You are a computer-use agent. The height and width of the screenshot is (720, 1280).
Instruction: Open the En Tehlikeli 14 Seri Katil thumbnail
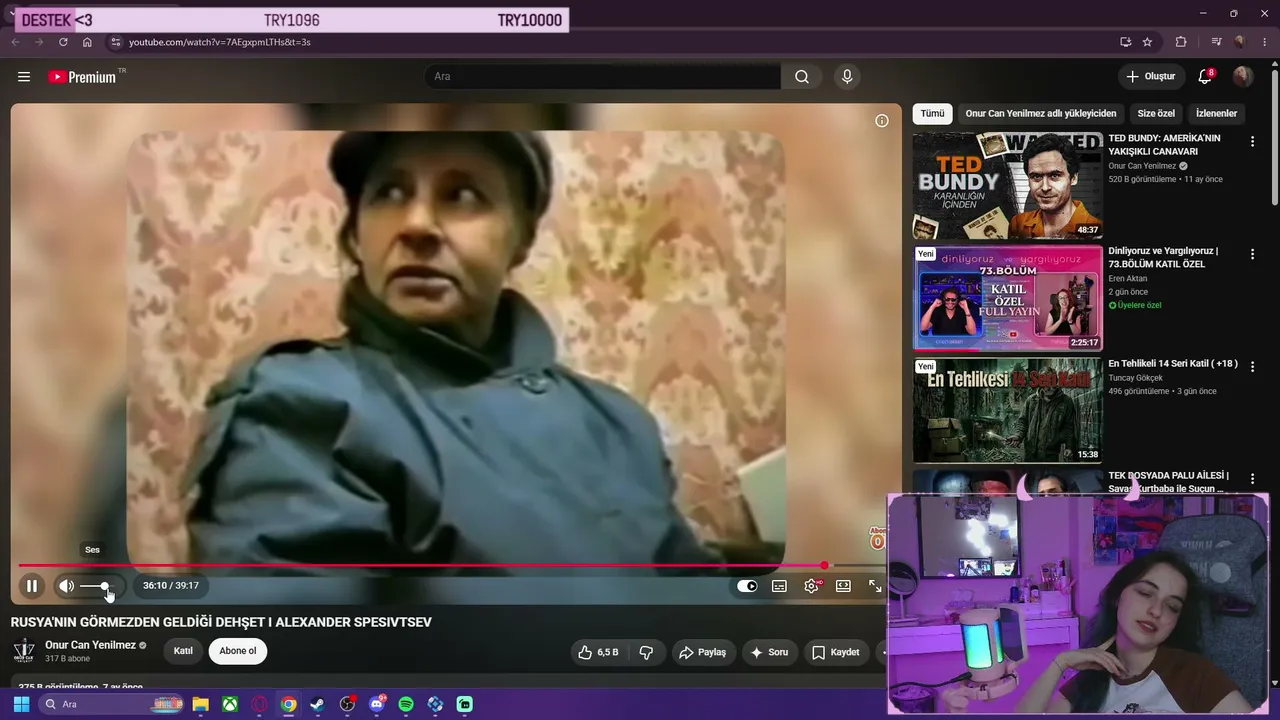pyautogui.click(x=1007, y=410)
